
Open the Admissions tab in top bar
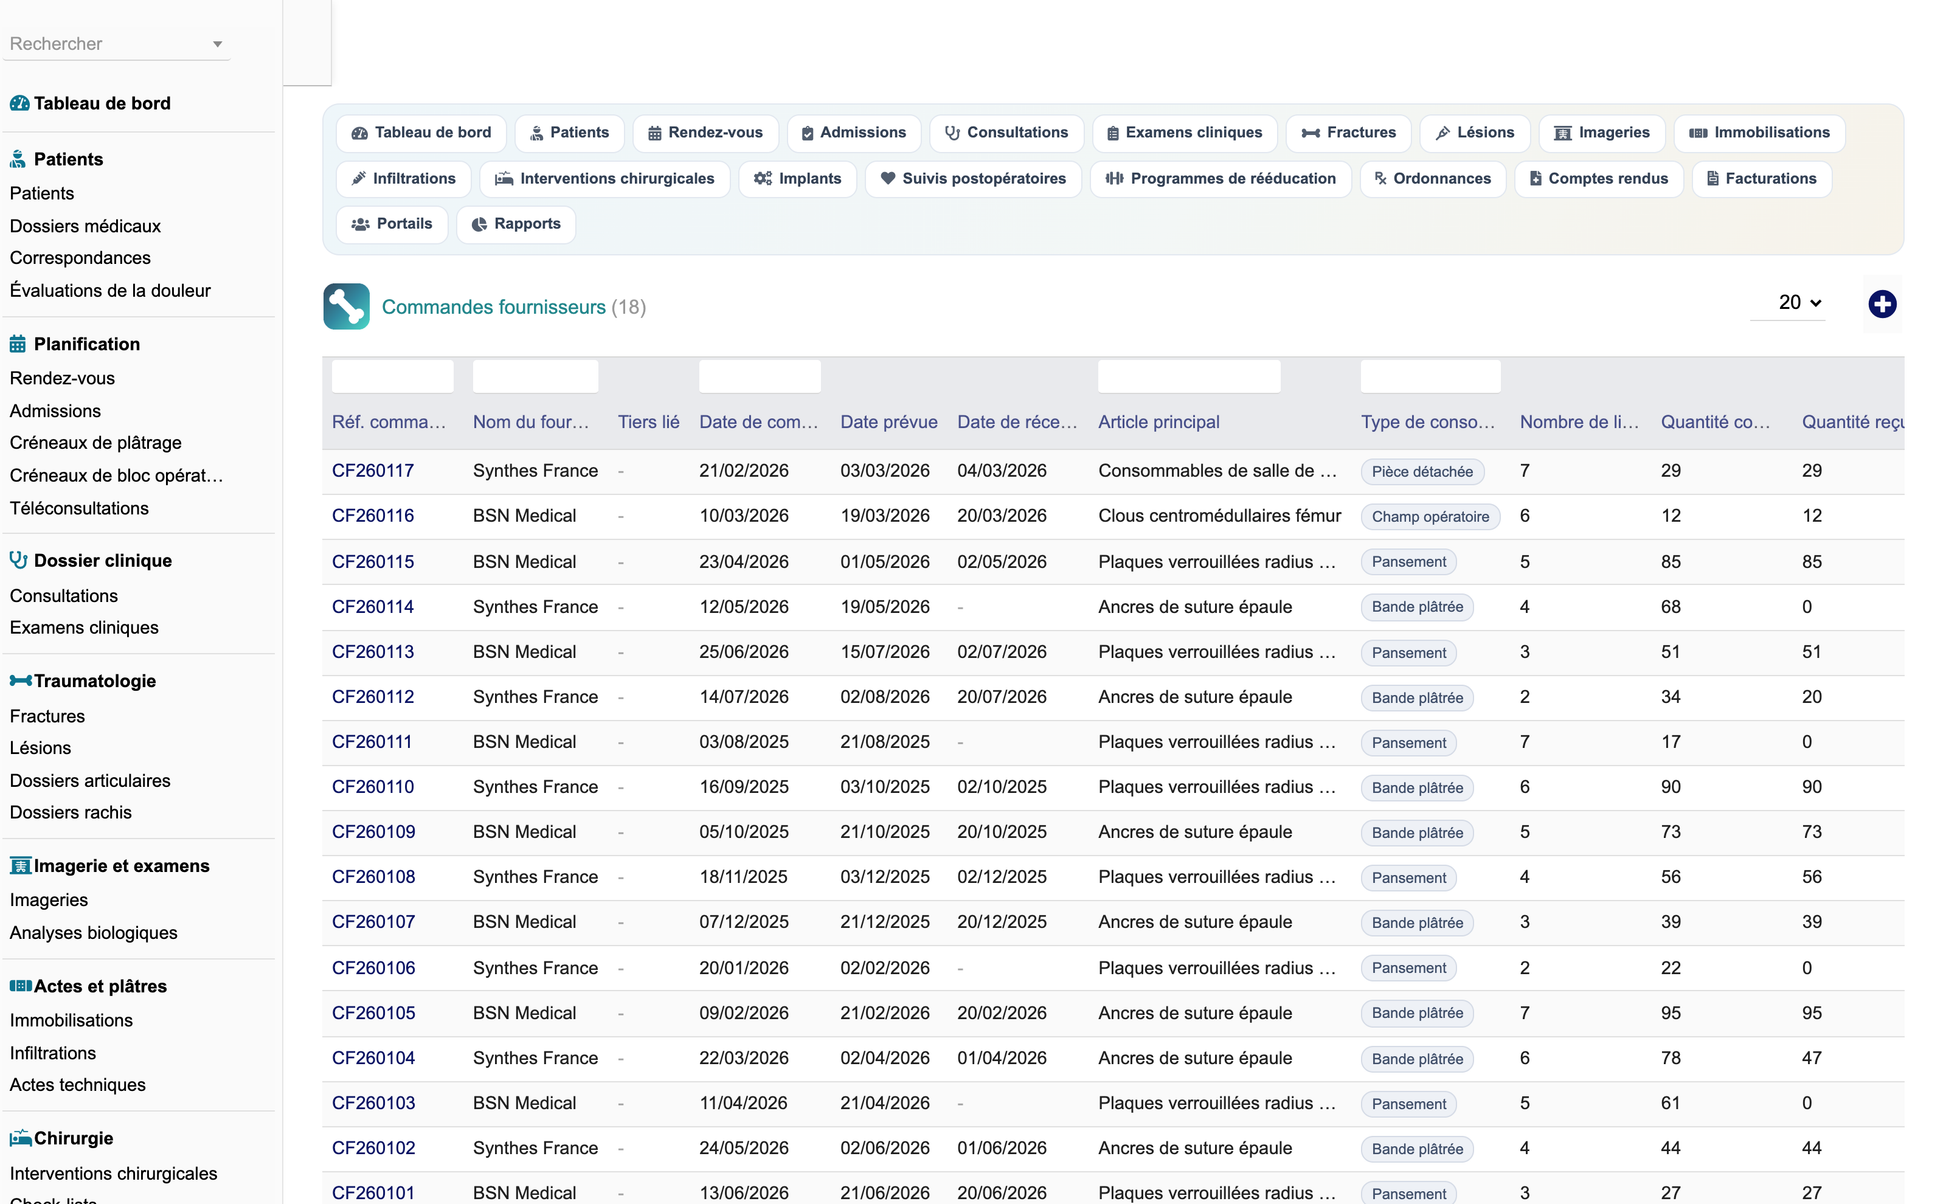point(853,133)
